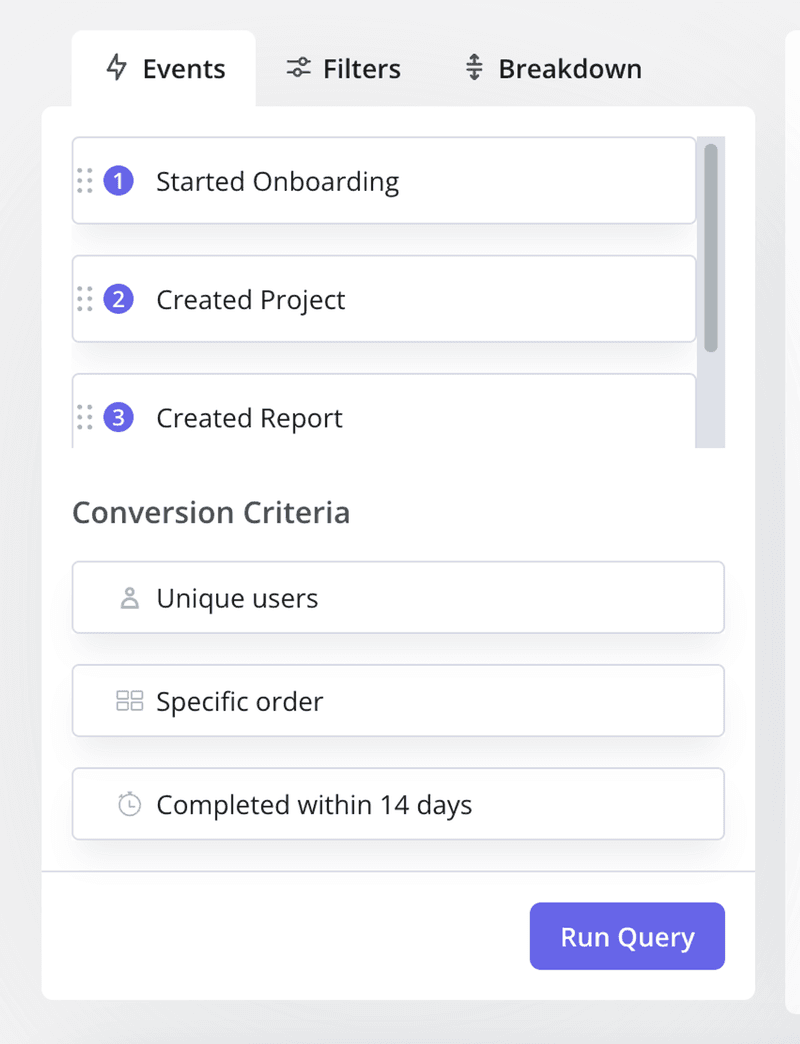Switch to the Filters tab
The height and width of the screenshot is (1044, 800).
click(x=343, y=68)
